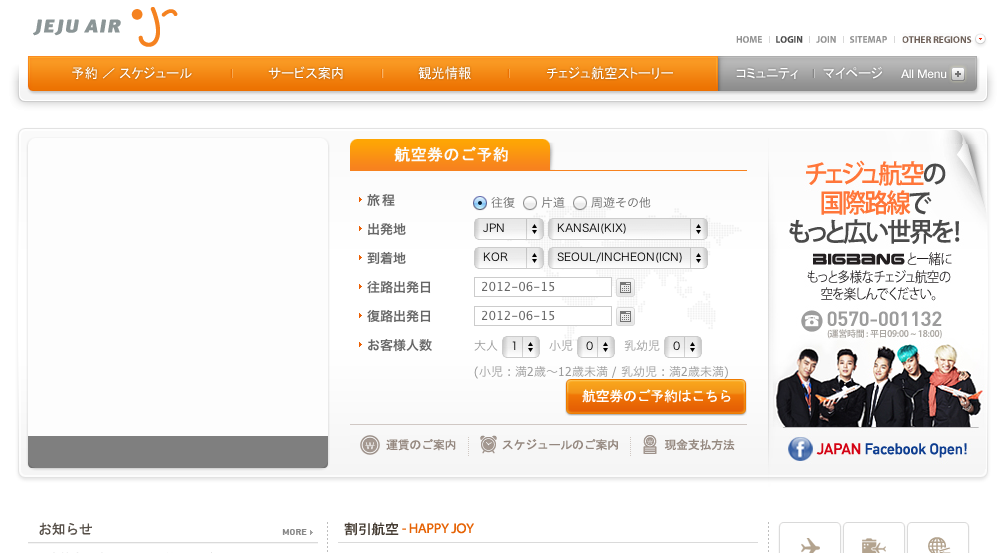Open the KANSAI(KIX) departure airport dropdown
This screenshot has height=553, width=999.
click(628, 228)
